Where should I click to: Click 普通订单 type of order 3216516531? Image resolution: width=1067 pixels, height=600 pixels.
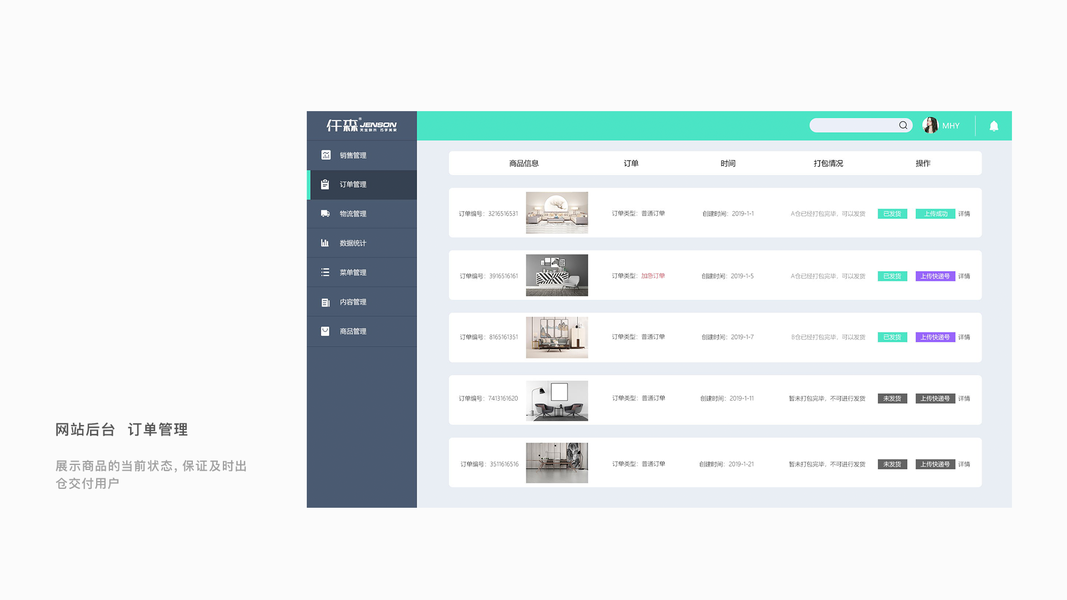coord(653,214)
